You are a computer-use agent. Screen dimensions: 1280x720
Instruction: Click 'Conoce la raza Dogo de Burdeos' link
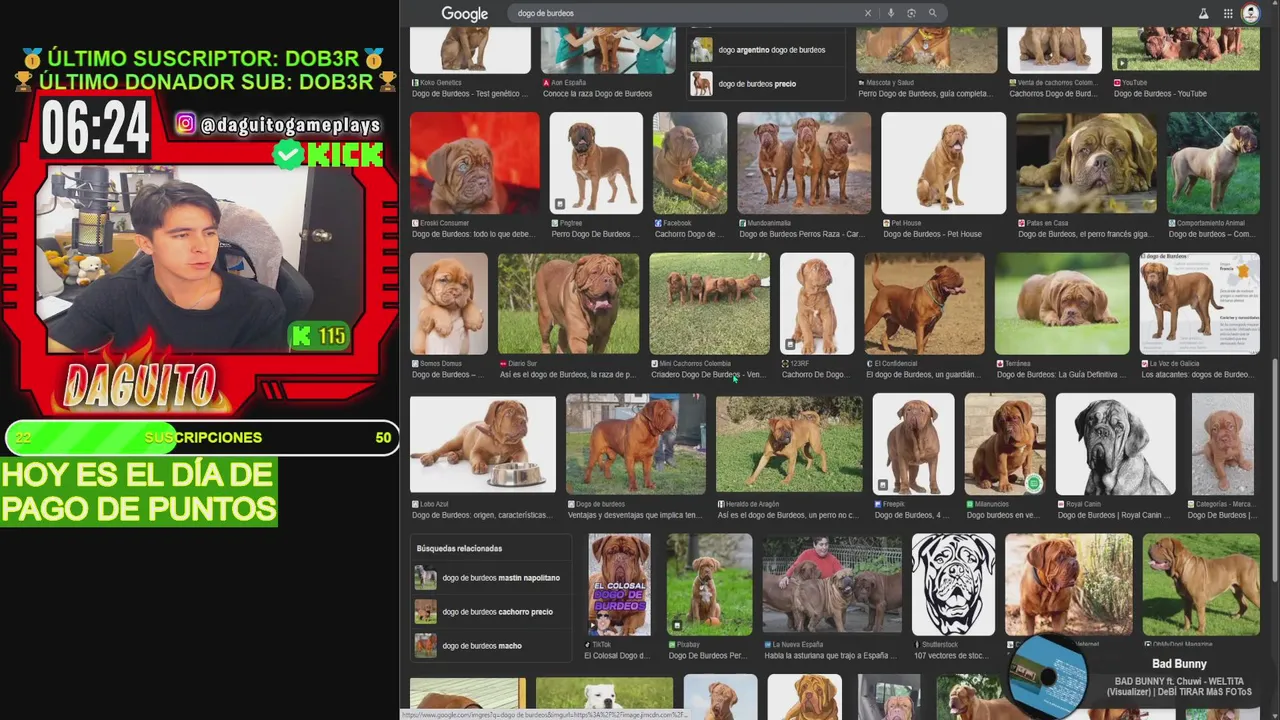pos(598,94)
